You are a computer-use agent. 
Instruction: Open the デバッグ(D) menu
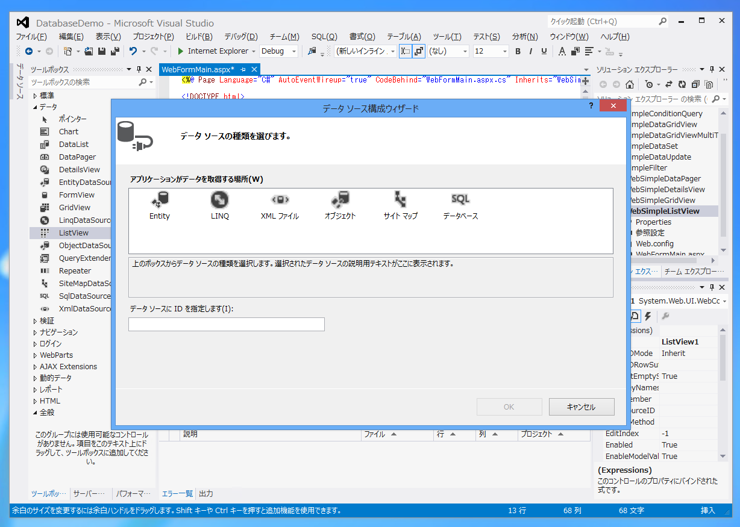click(241, 37)
